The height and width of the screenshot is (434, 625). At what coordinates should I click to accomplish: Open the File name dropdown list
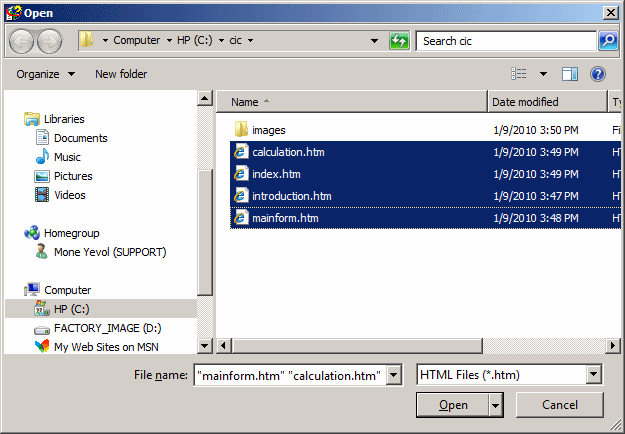pos(393,375)
